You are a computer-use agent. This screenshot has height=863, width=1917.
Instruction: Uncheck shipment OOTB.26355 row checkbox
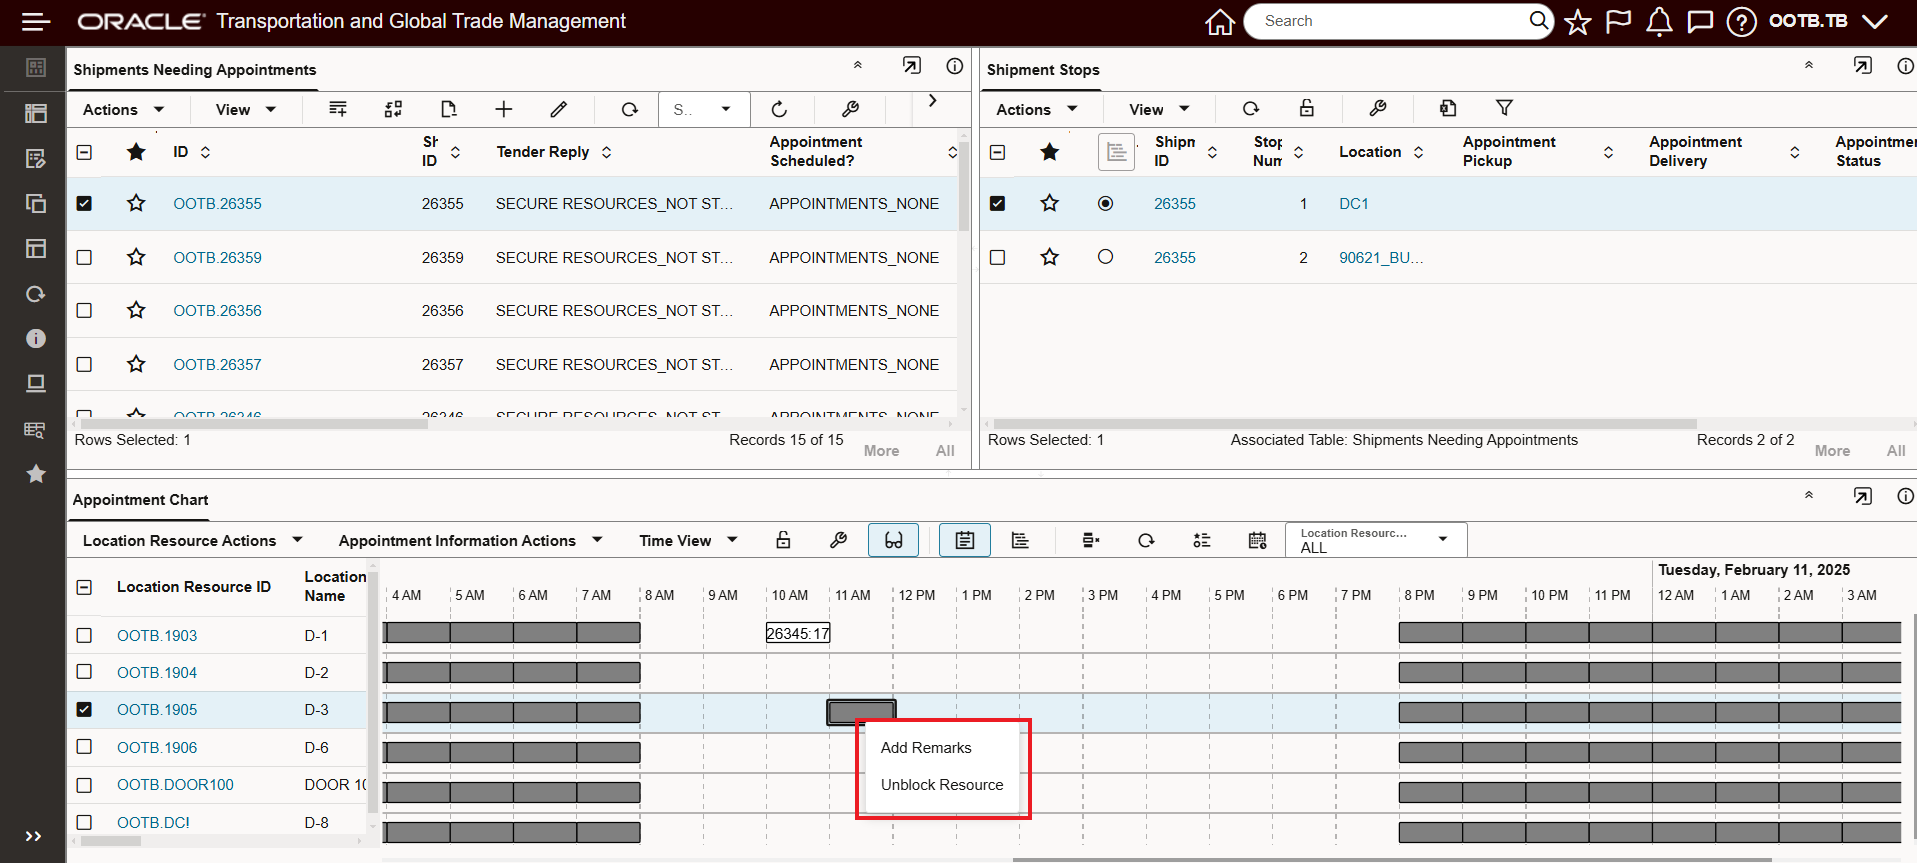84,203
